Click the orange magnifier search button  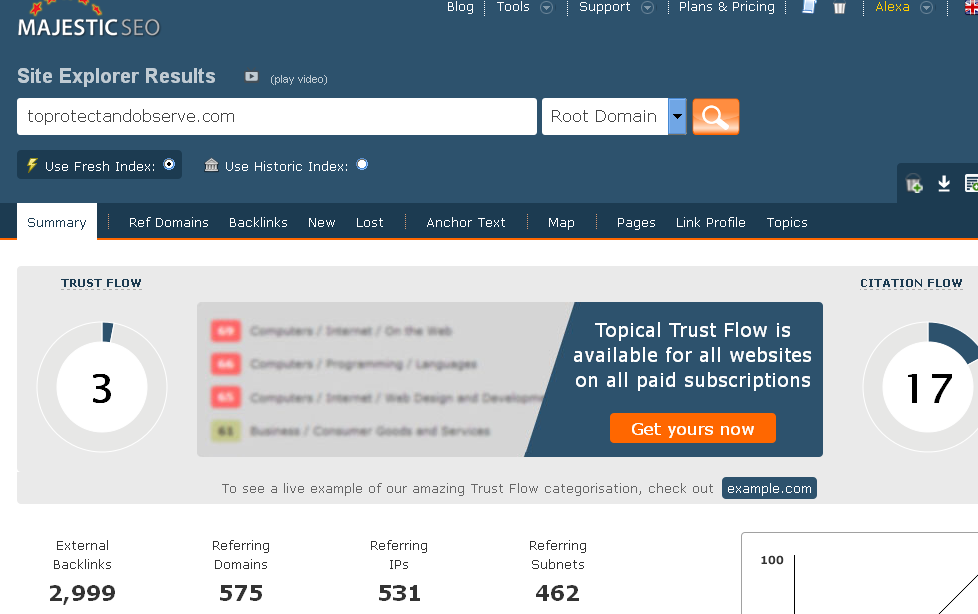(x=715, y=117)
